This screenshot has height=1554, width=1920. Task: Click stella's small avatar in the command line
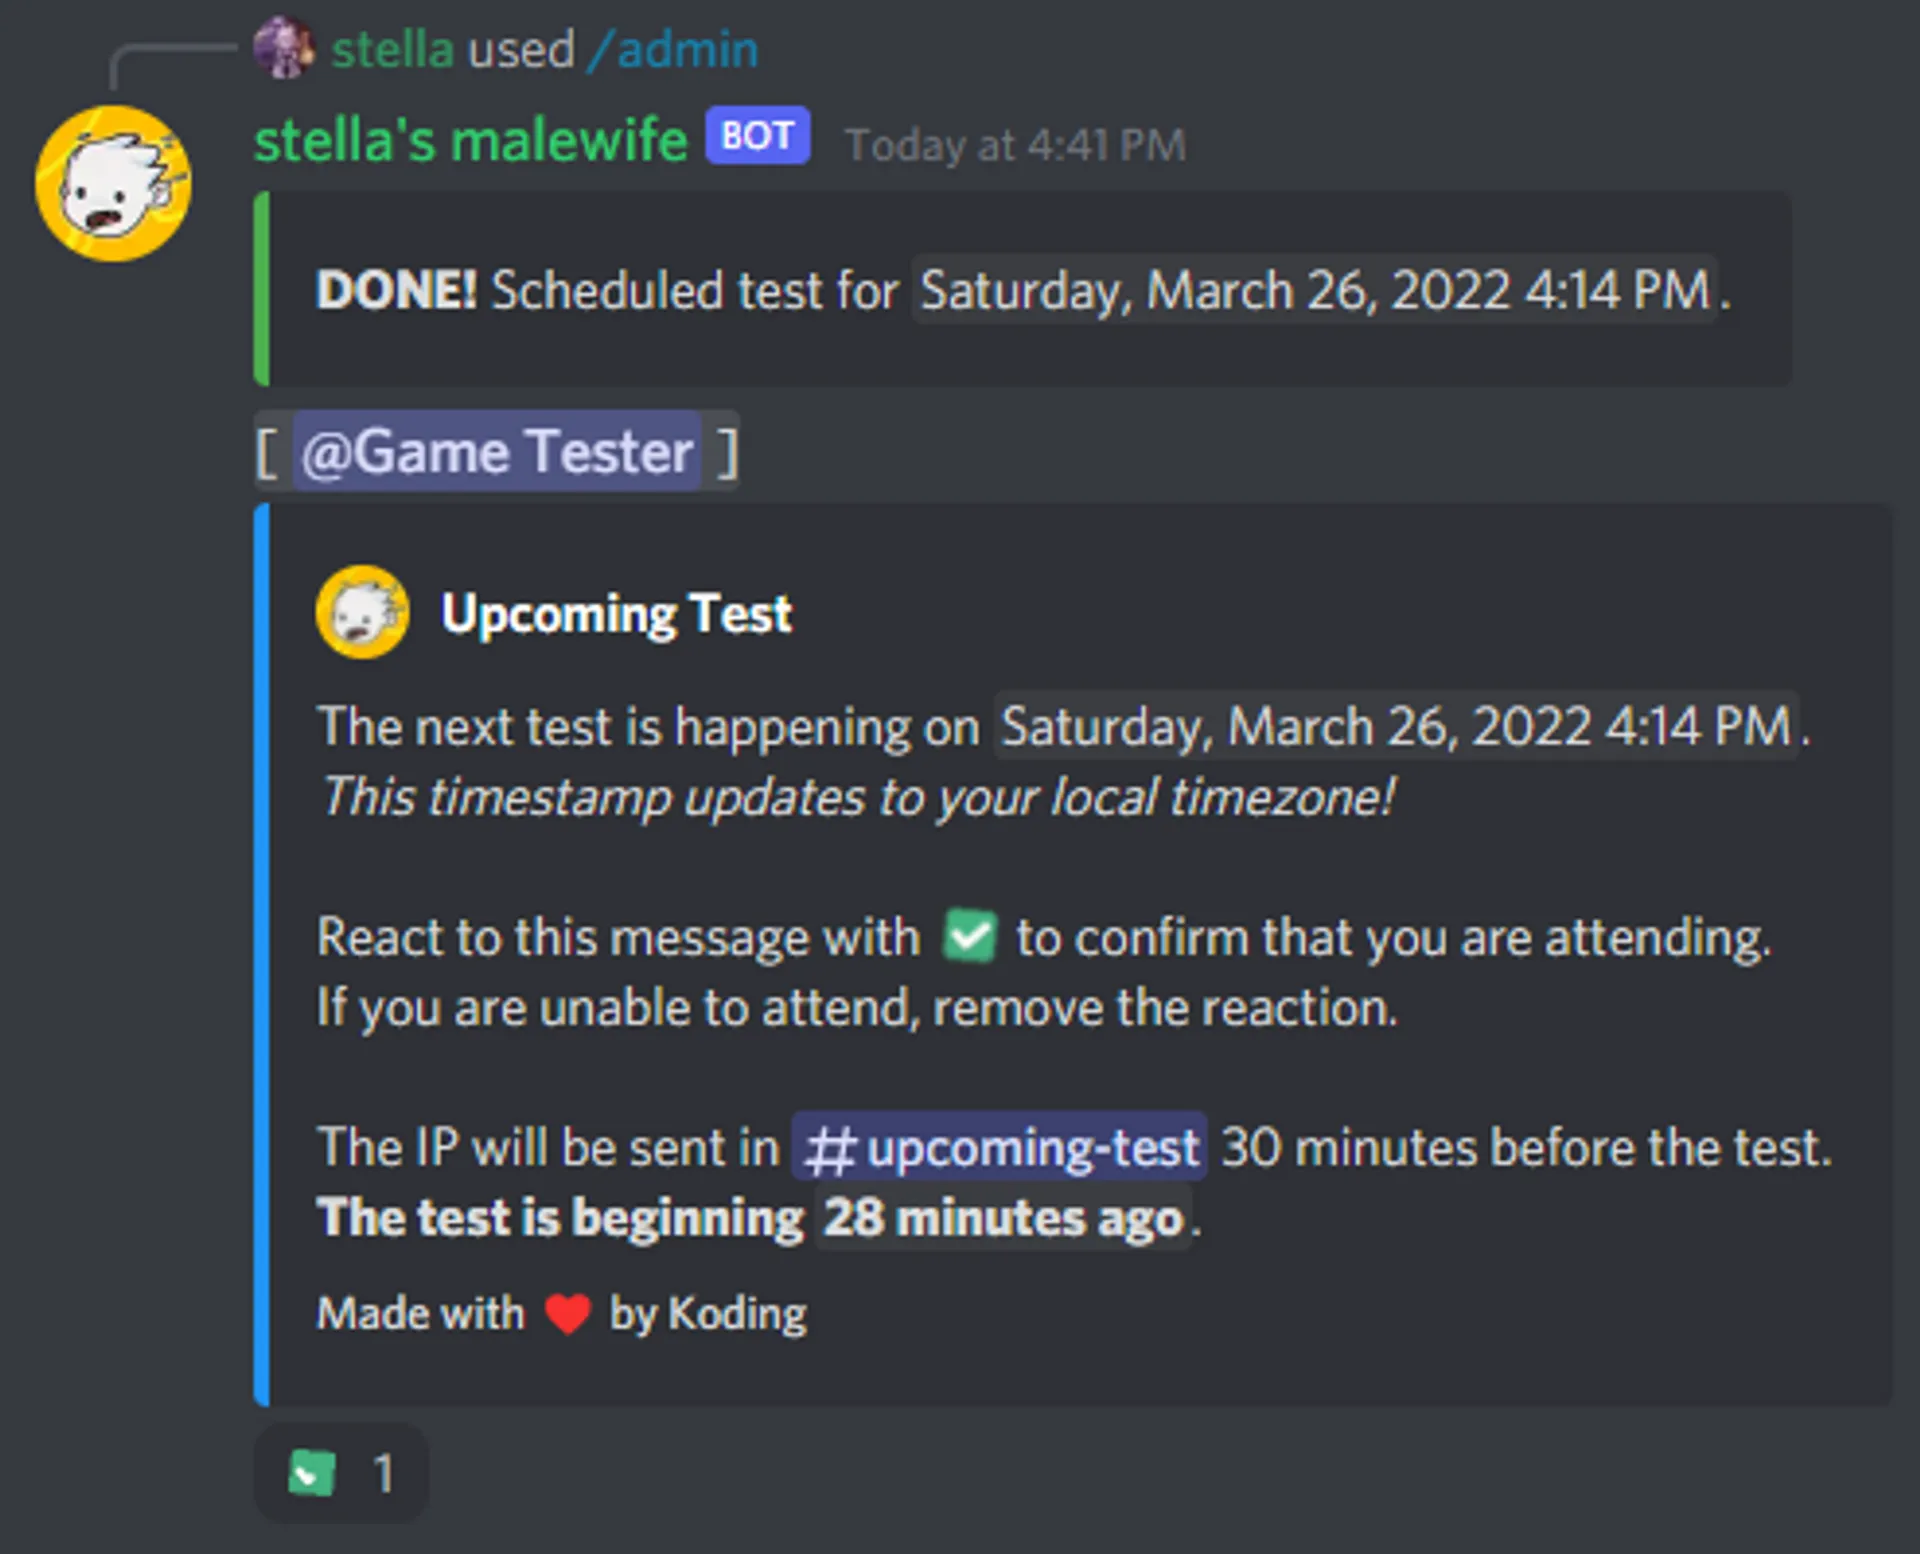[x=283, y=47]
